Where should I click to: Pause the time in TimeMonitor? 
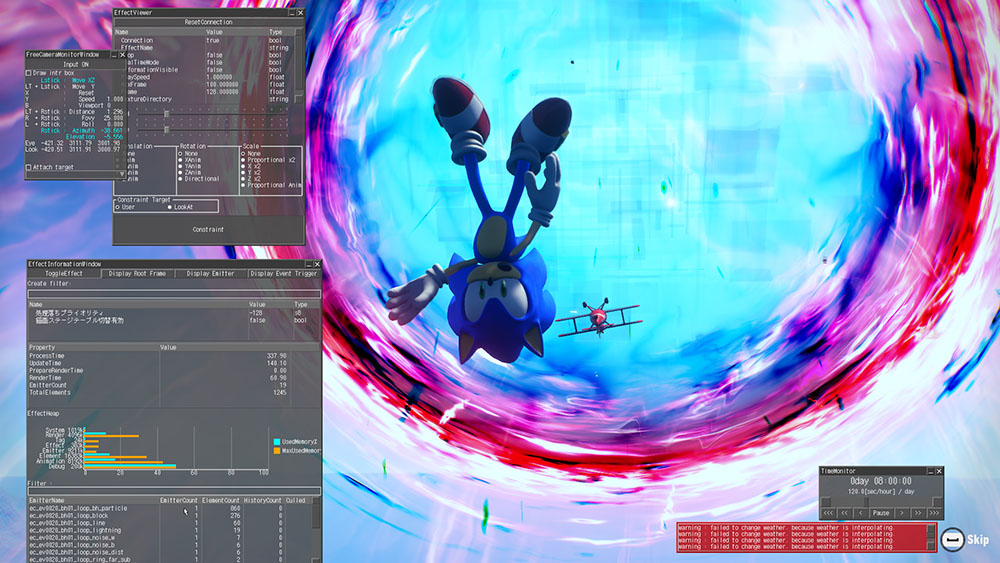pyautogui.click(x=881, y=513)
